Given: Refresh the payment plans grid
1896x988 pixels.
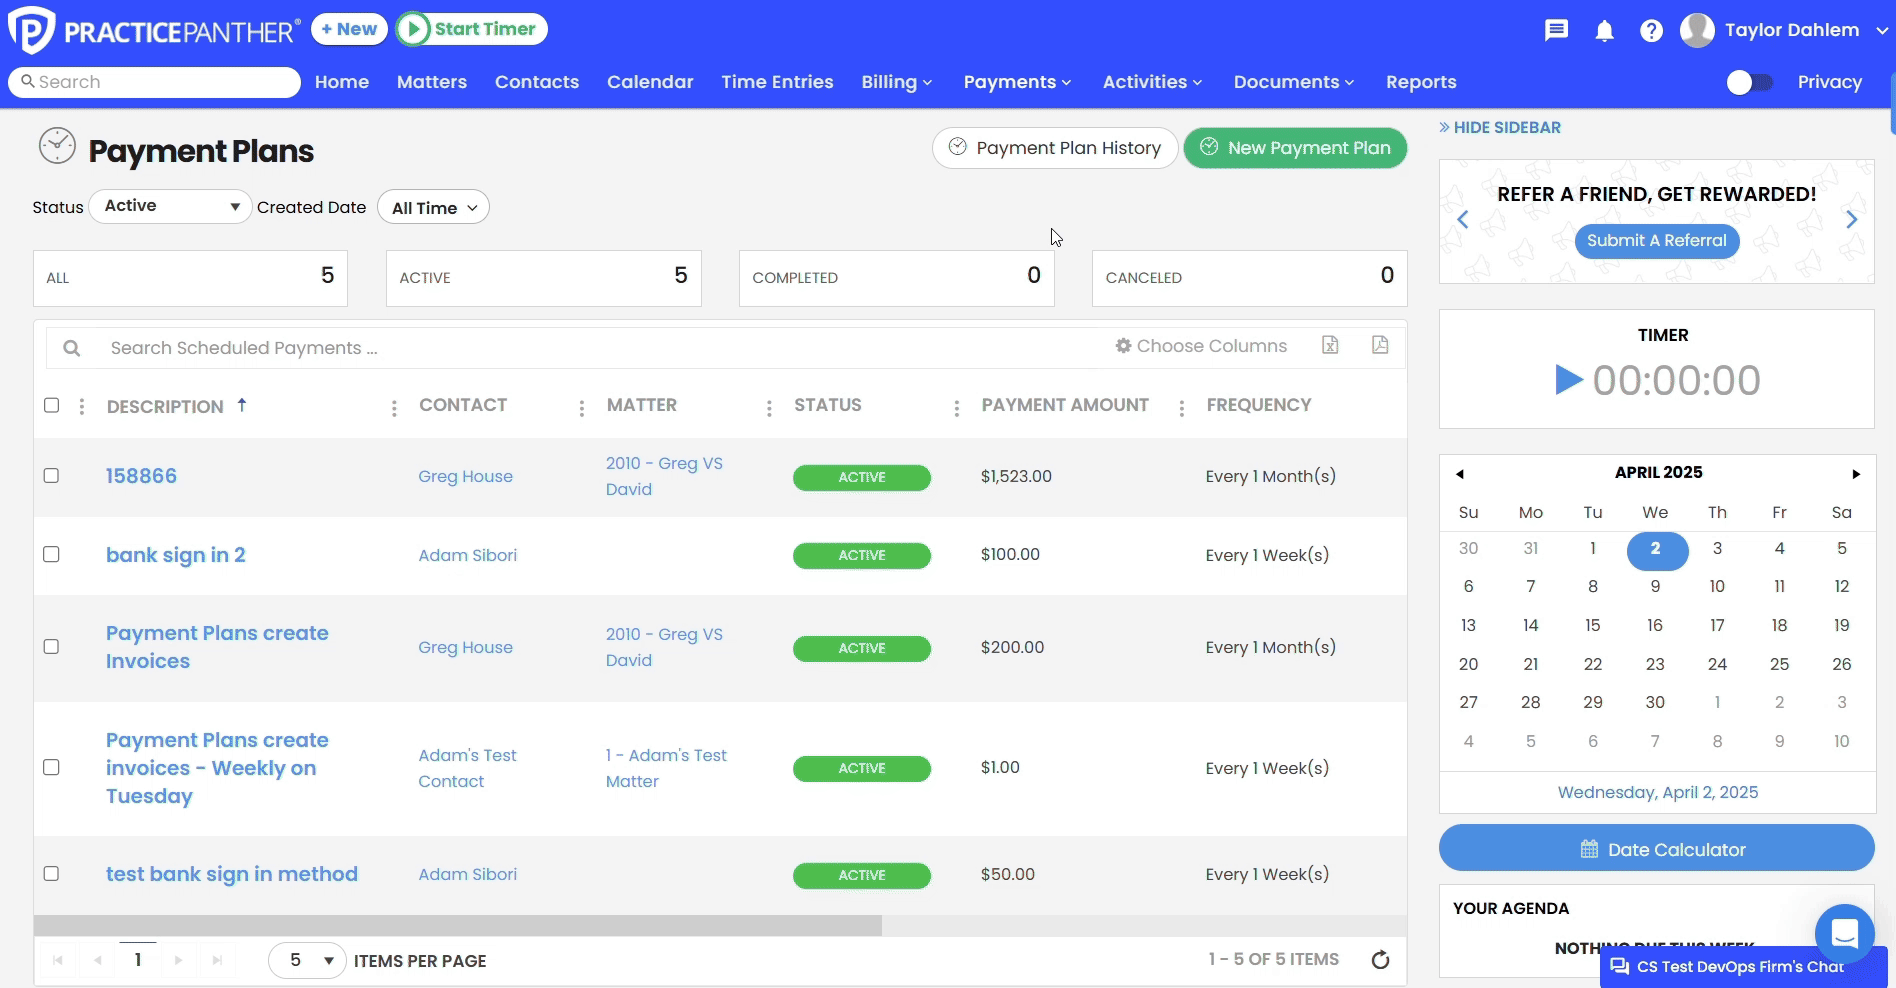Looking at the screenshot, I should tap(1380, 960).
